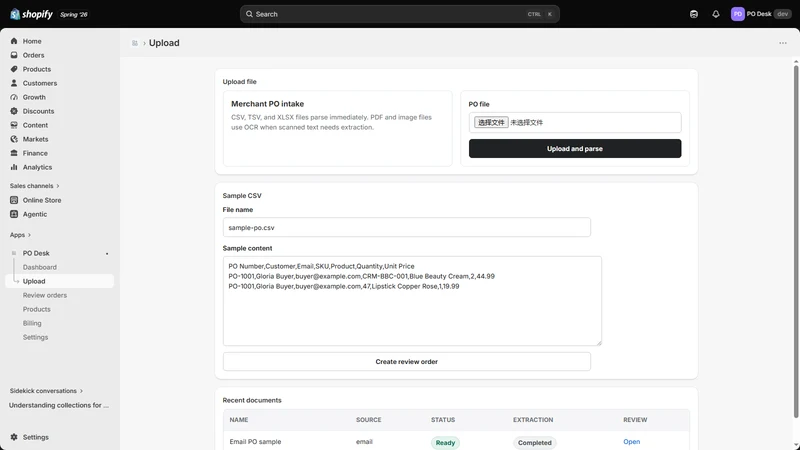Expand the Apps section
The height and width of the screenshot is (450, 800).
[20, 235]
